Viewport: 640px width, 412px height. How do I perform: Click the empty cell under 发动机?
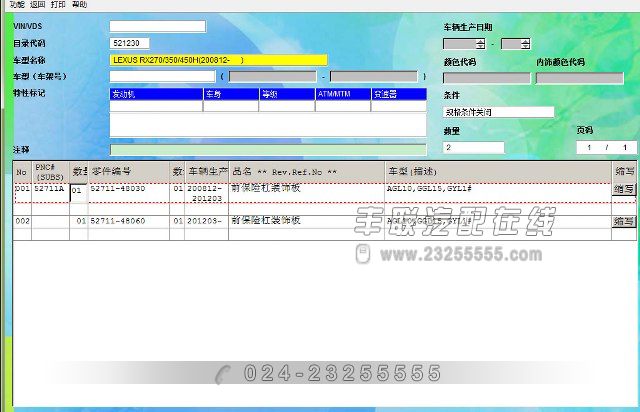click(x=156, y=106)
